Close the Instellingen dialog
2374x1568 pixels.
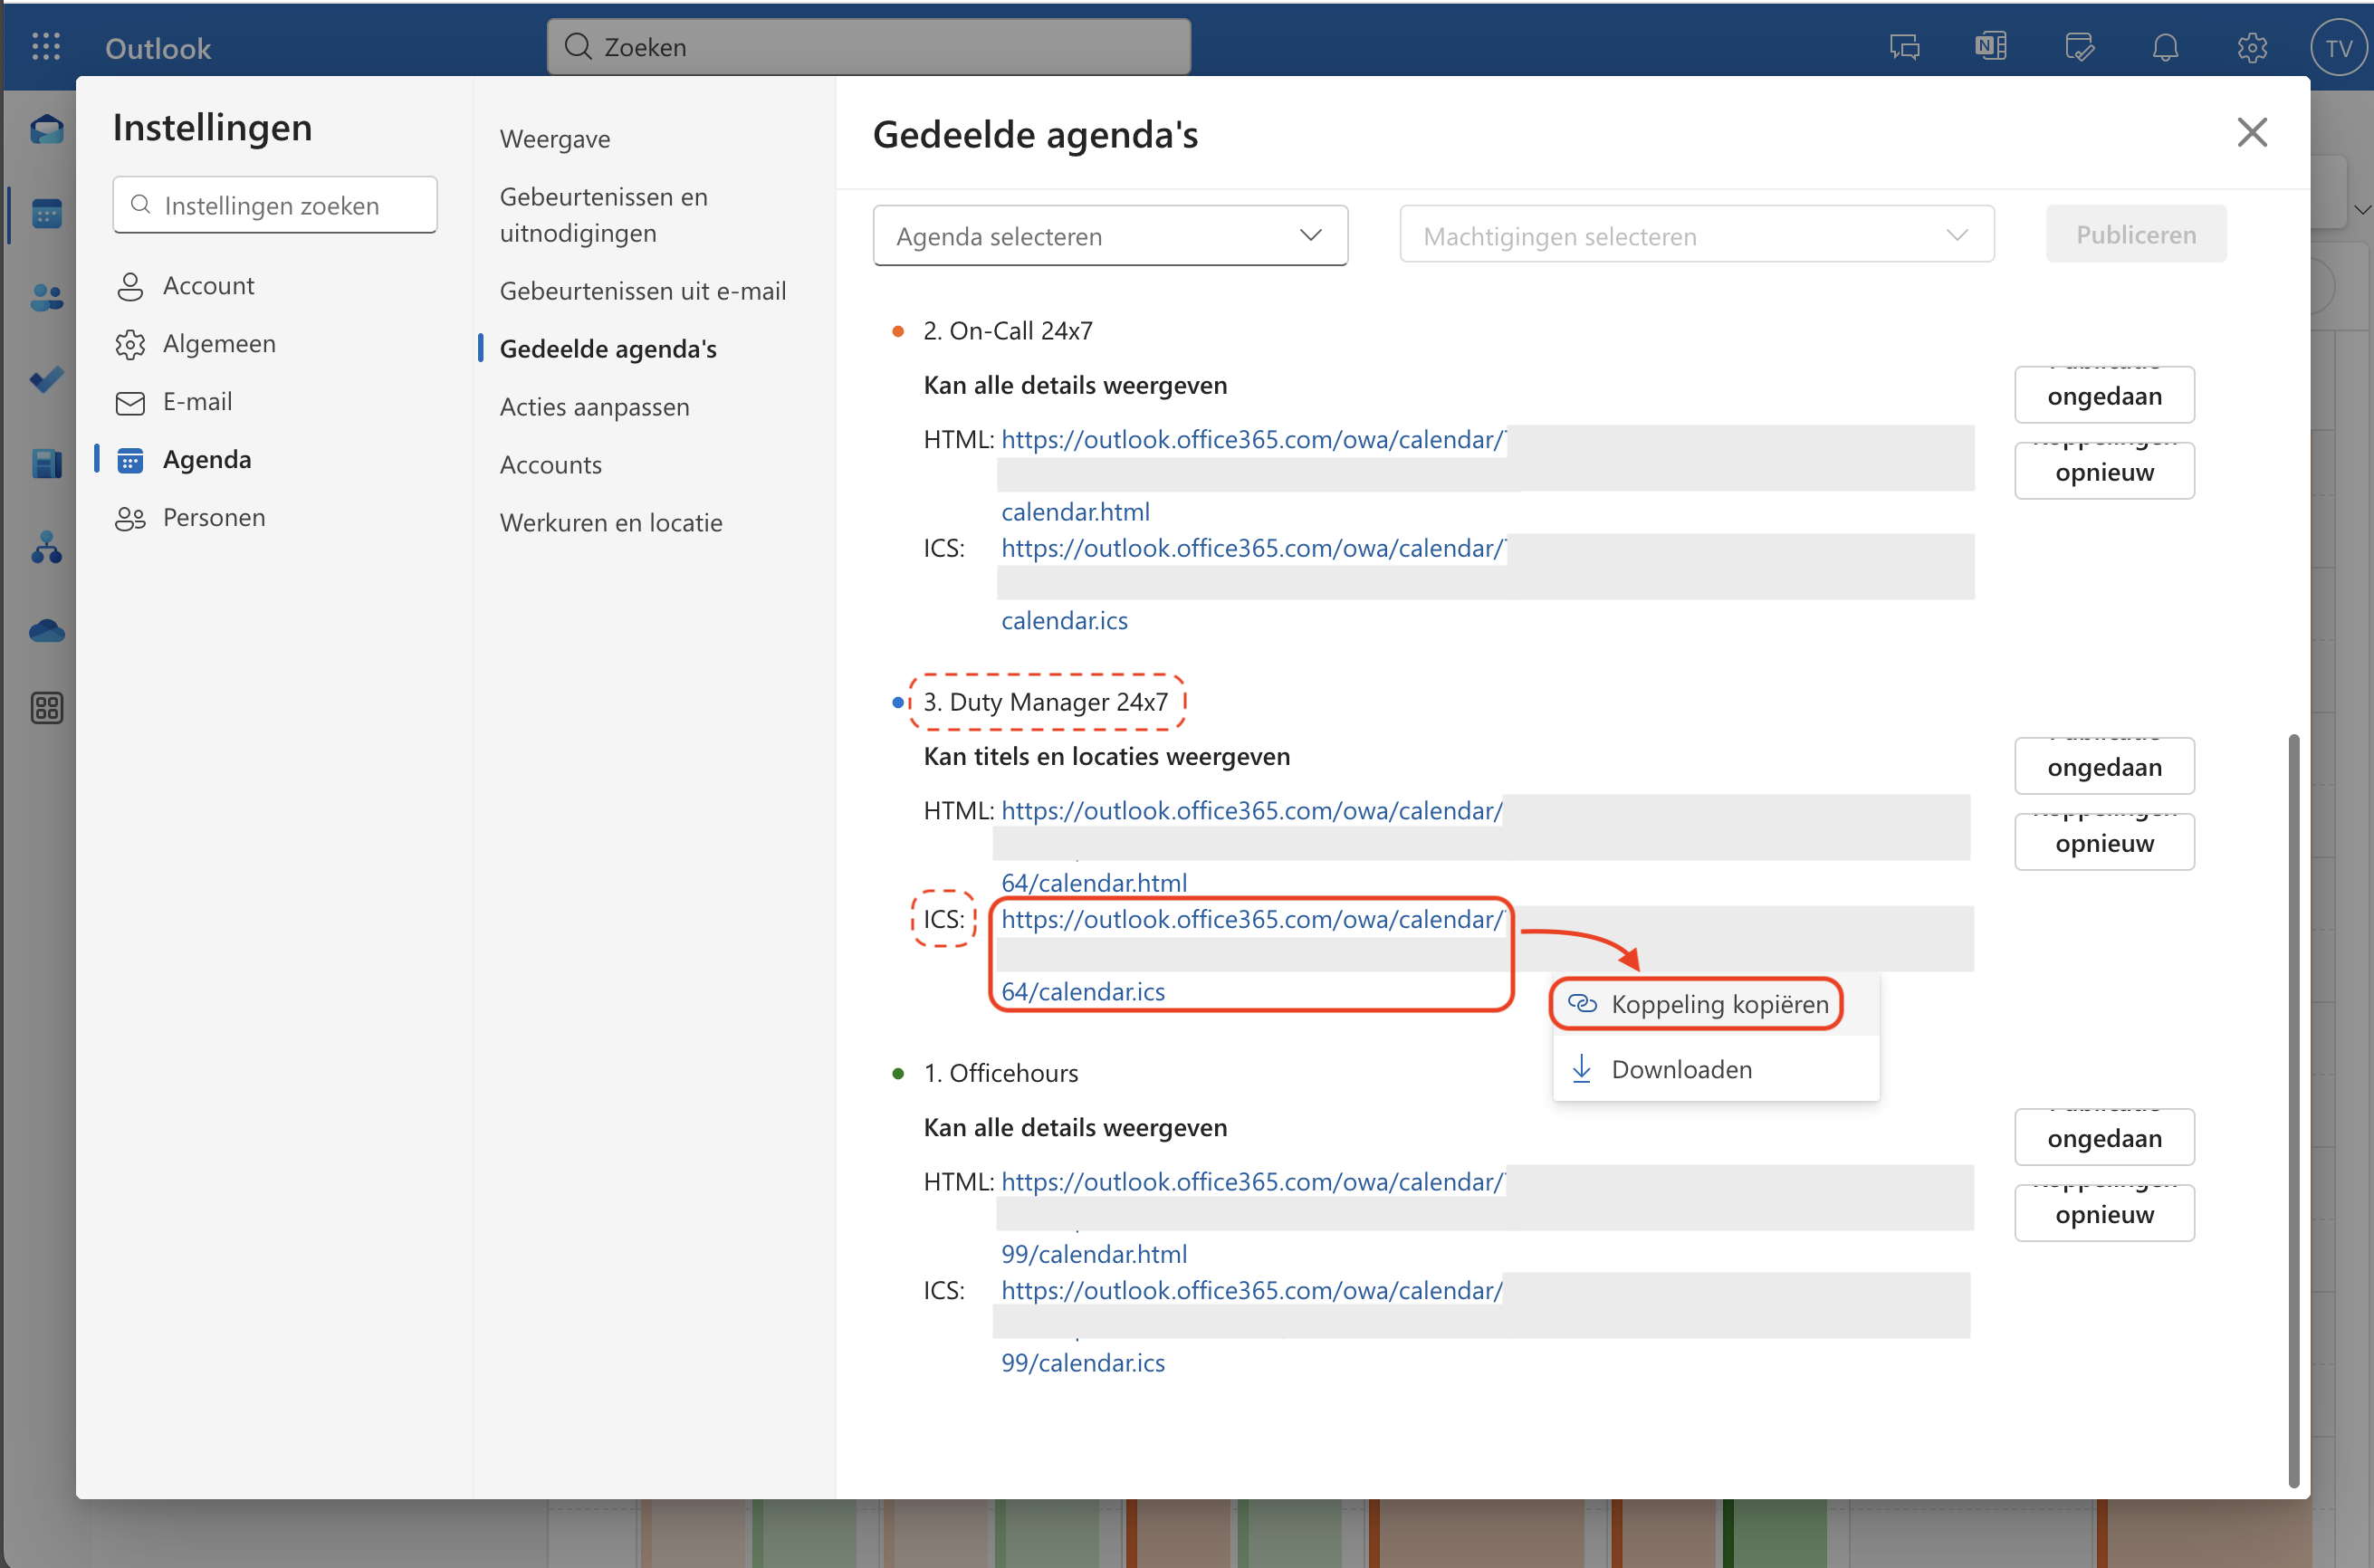(2251, 132)
